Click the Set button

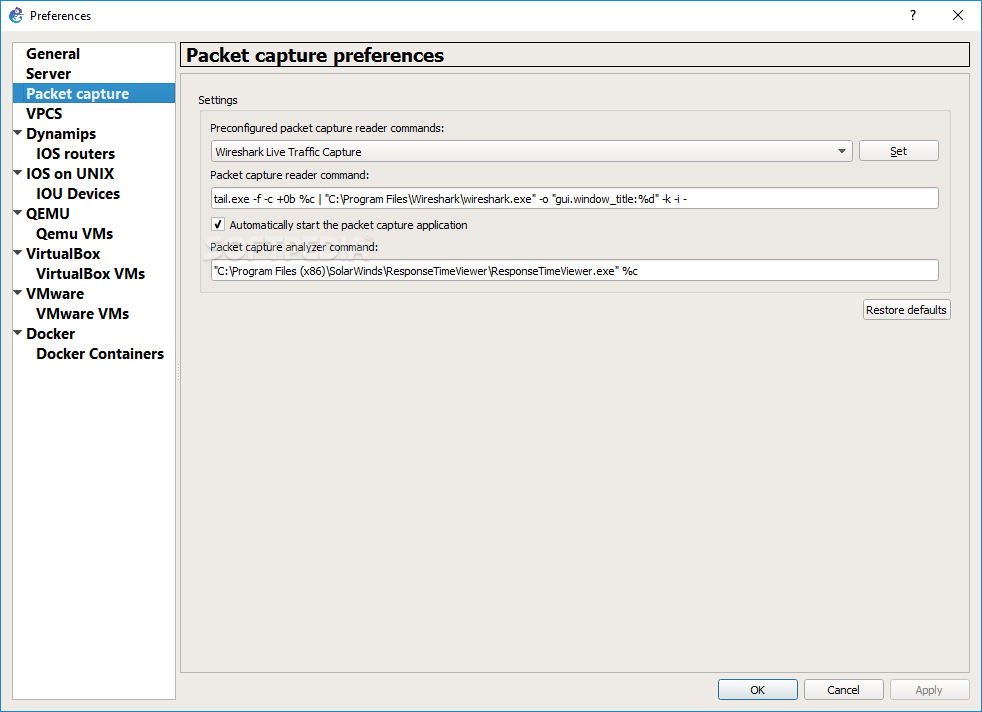coord(898,151)
